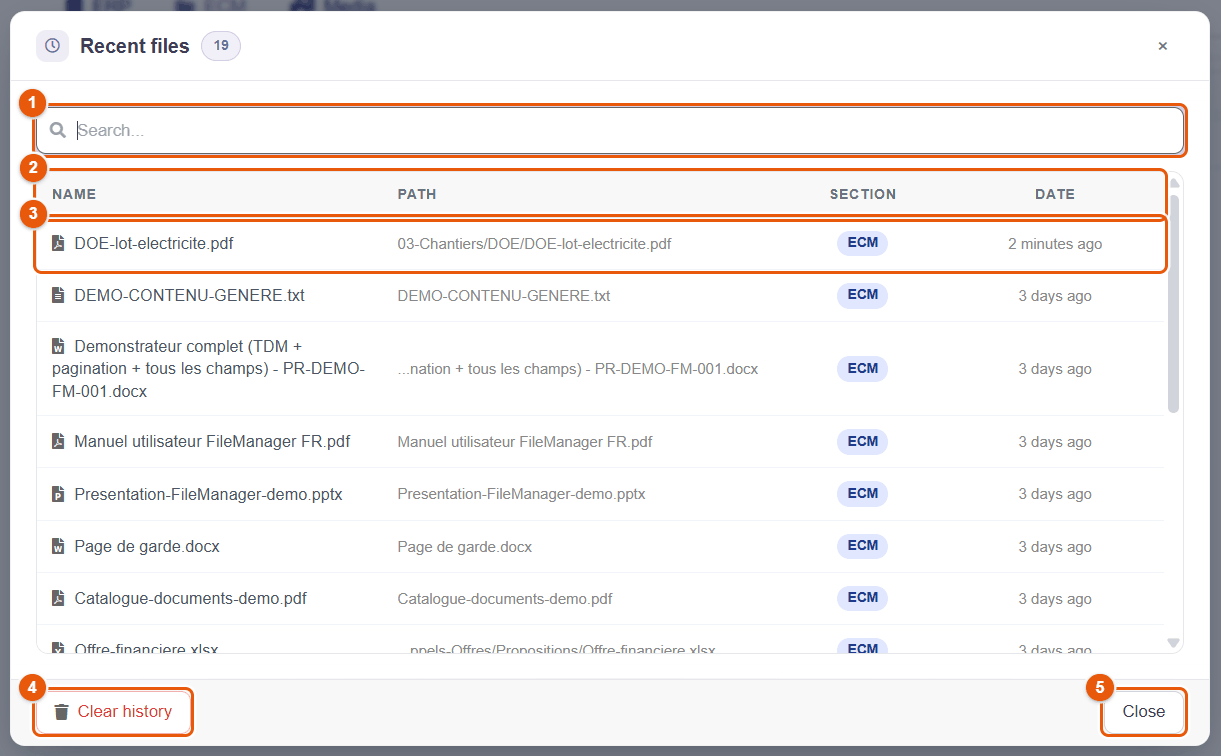
Task: Click the list's vertical scrollbar thumb
Action: 1174,303
